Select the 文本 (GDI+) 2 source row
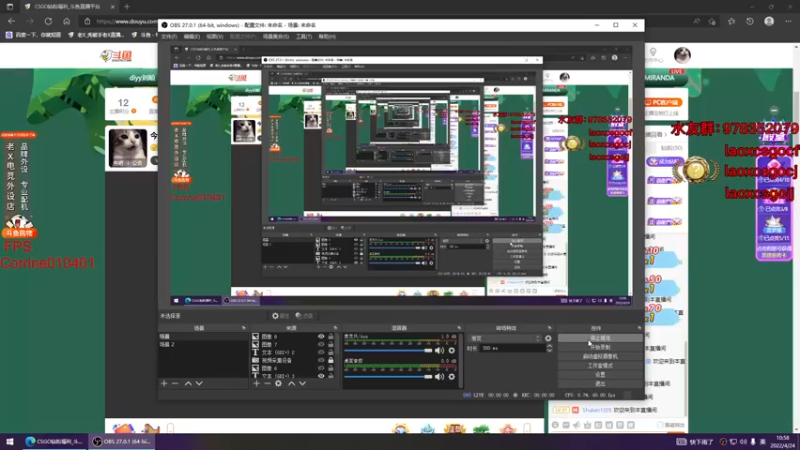This screenshot has height=450, width=800. tap(292, 353)
